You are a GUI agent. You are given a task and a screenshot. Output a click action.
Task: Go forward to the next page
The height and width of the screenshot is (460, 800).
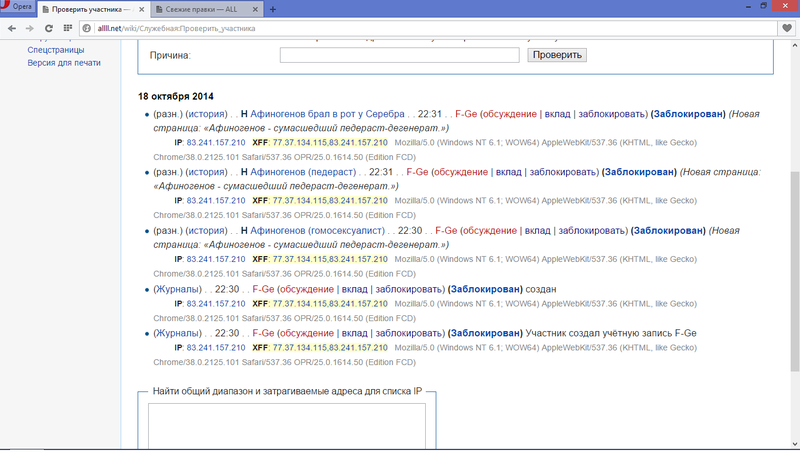click(30, 29)
